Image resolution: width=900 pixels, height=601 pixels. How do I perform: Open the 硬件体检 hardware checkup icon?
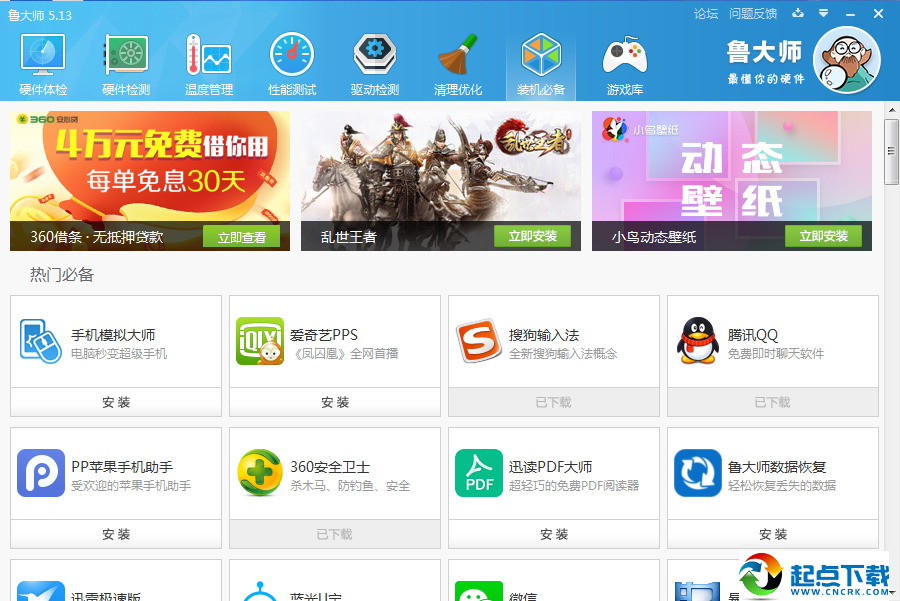tap(43, 55)
